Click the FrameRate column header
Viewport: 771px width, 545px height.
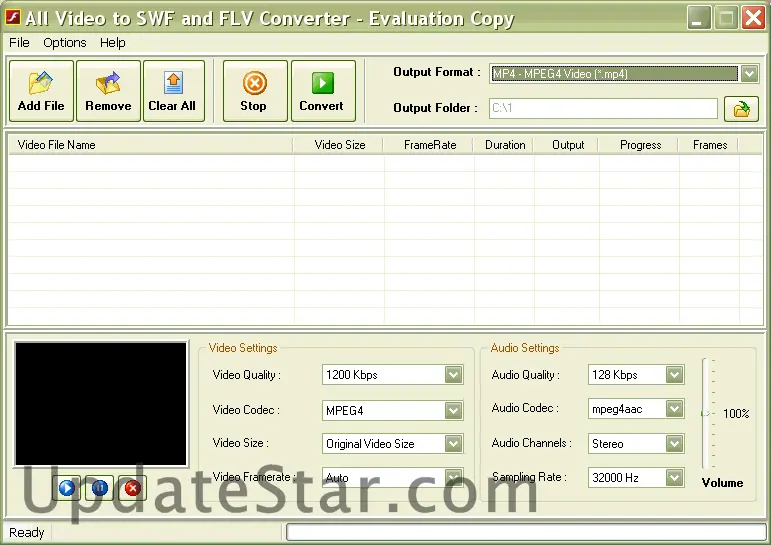click(x=428, y=145)
